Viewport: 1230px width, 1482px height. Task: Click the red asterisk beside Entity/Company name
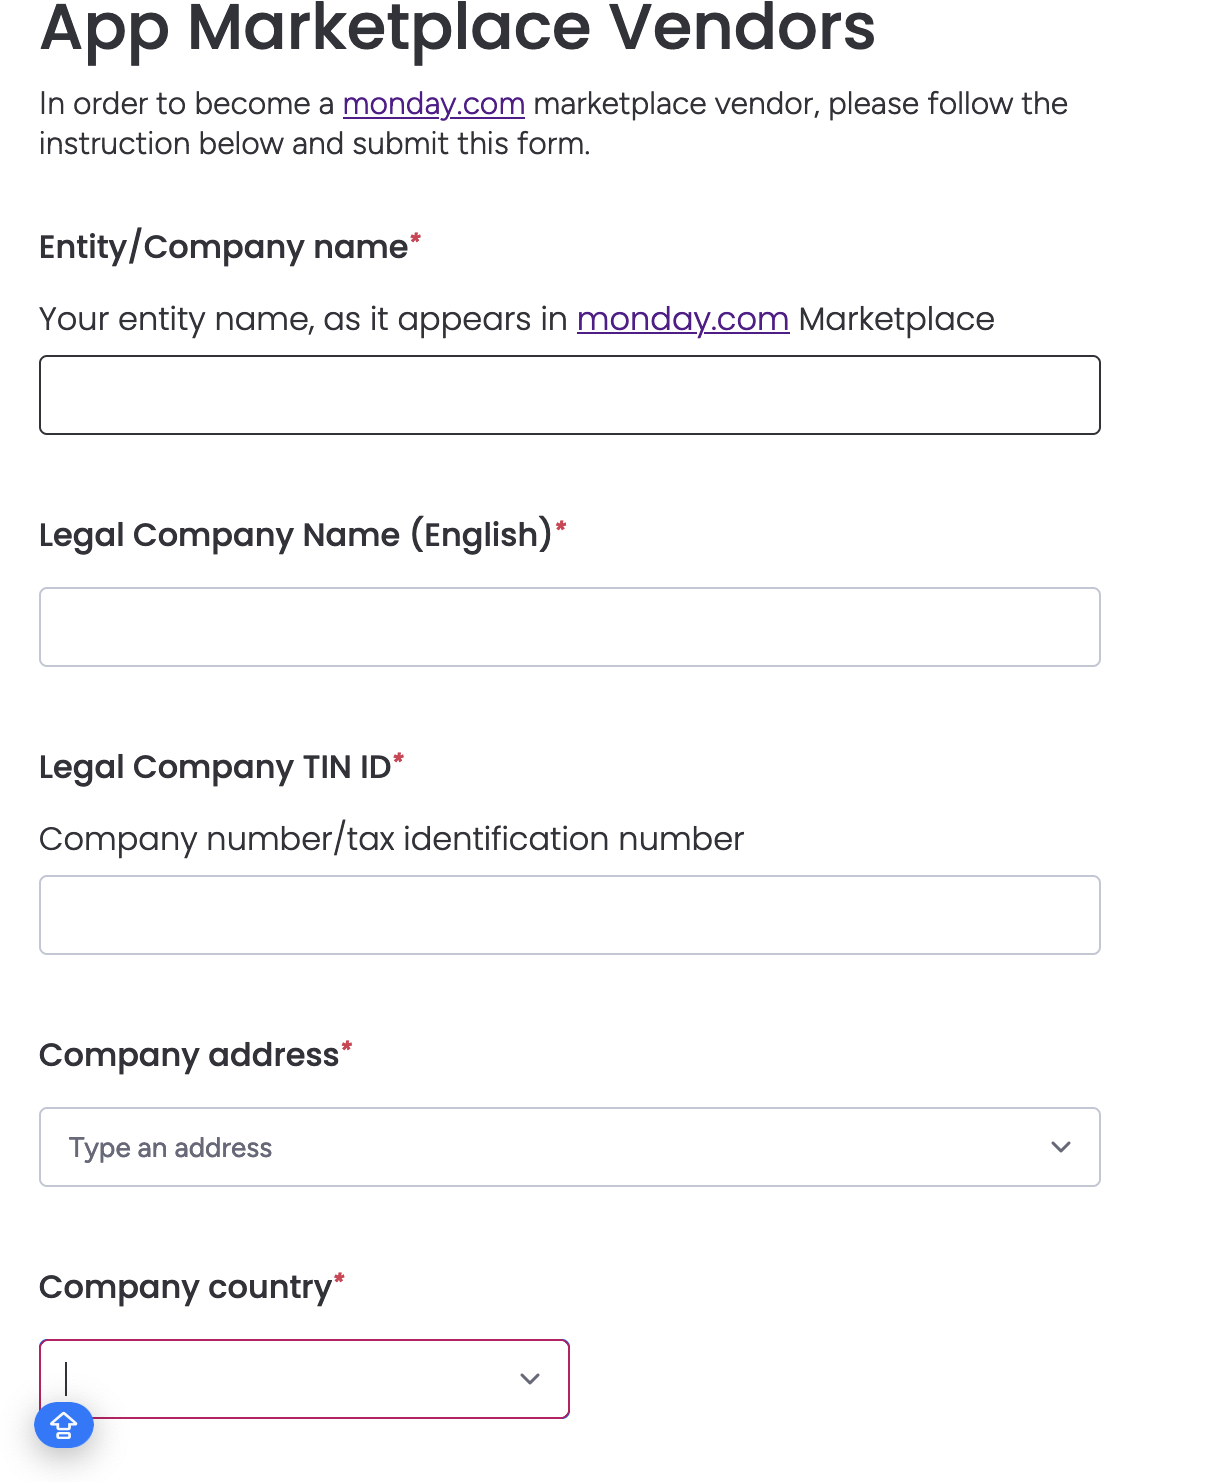tap(416, 239)
